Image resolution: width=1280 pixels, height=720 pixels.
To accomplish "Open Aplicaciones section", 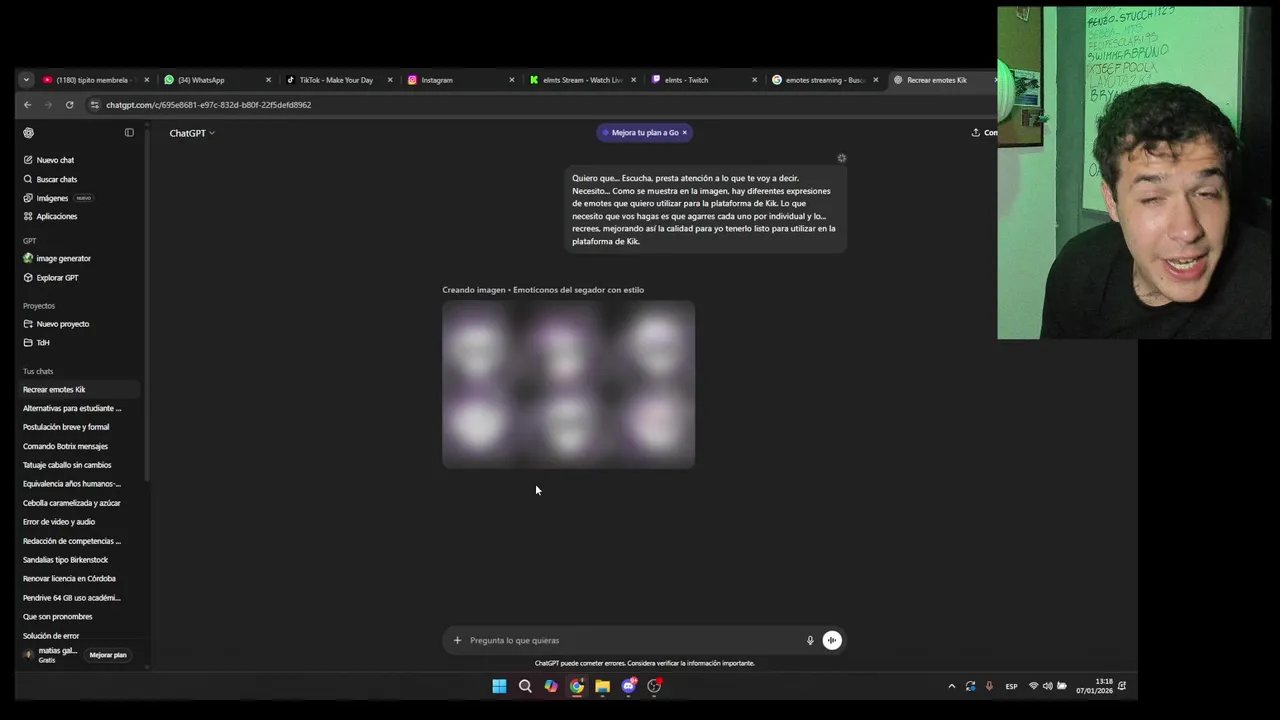I will click(x=56, y=216).
